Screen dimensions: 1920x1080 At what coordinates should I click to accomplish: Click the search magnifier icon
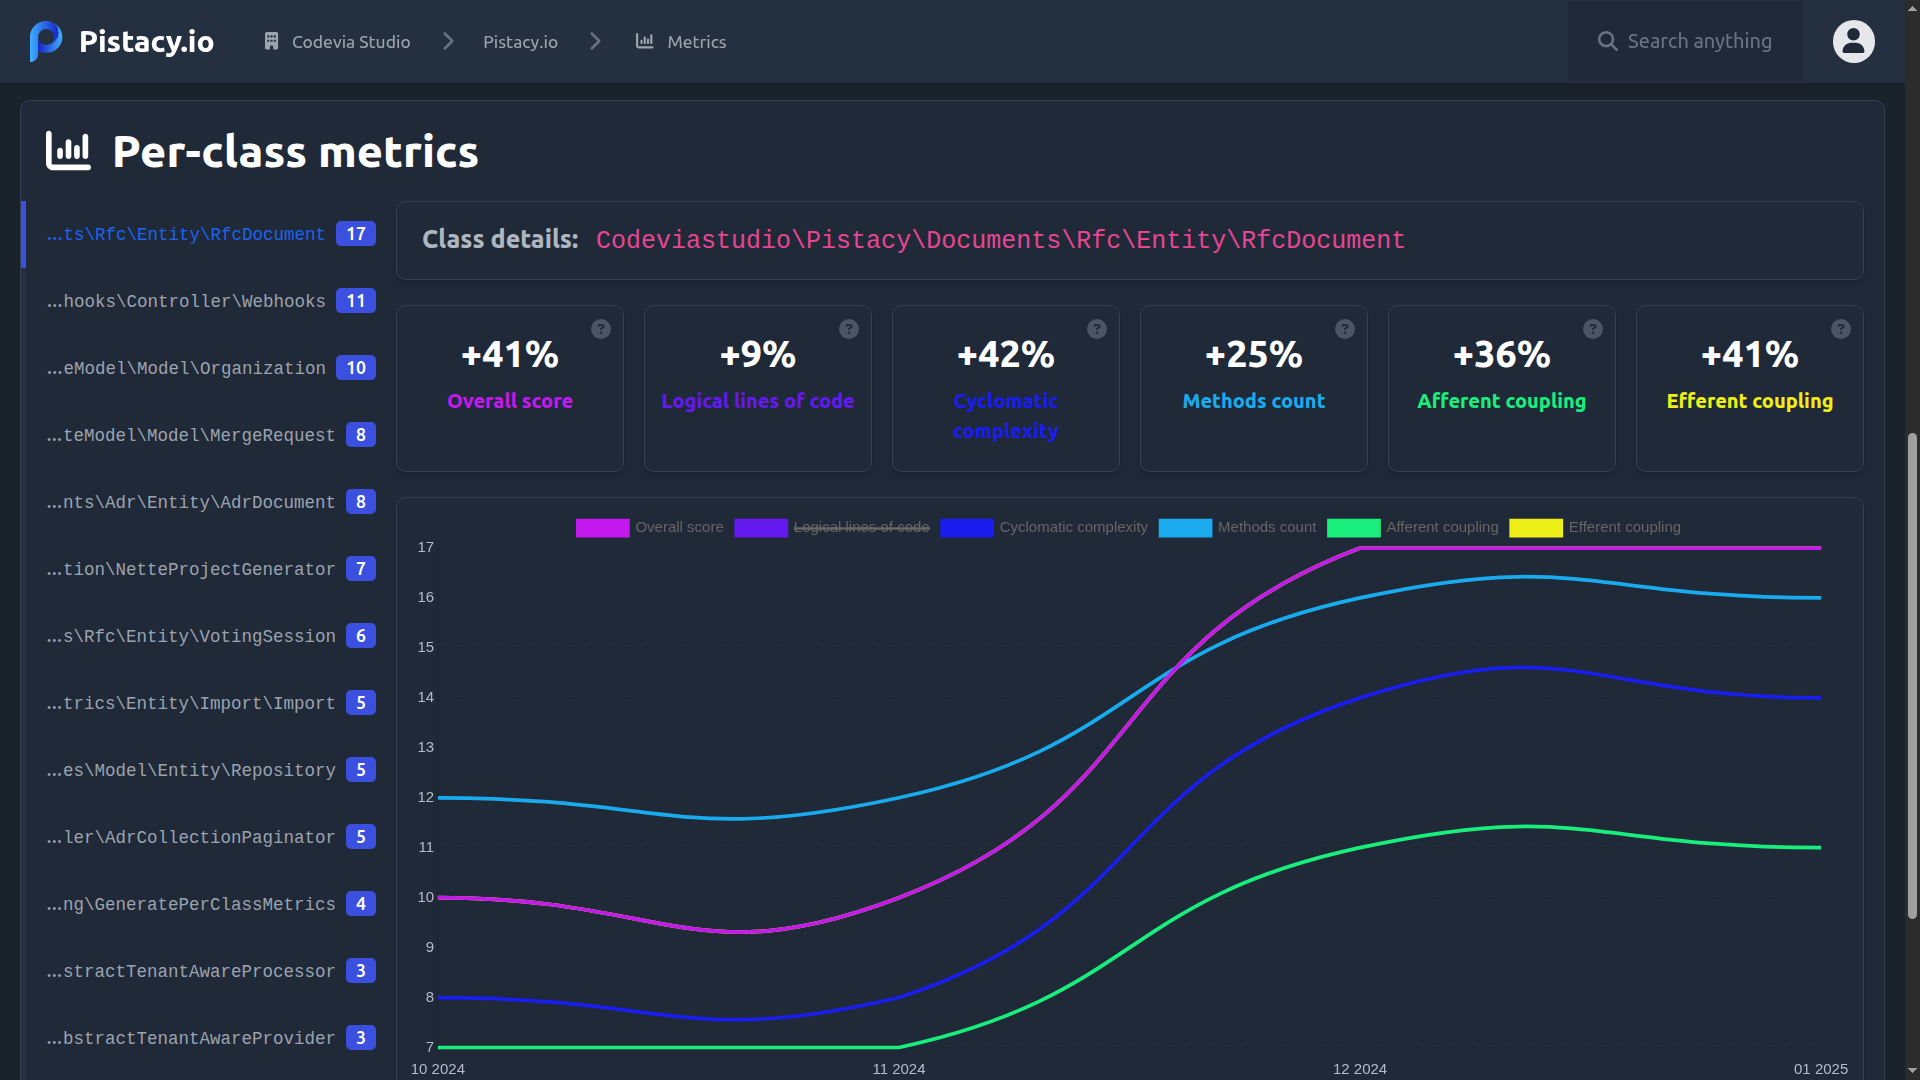click(1607, 41)
